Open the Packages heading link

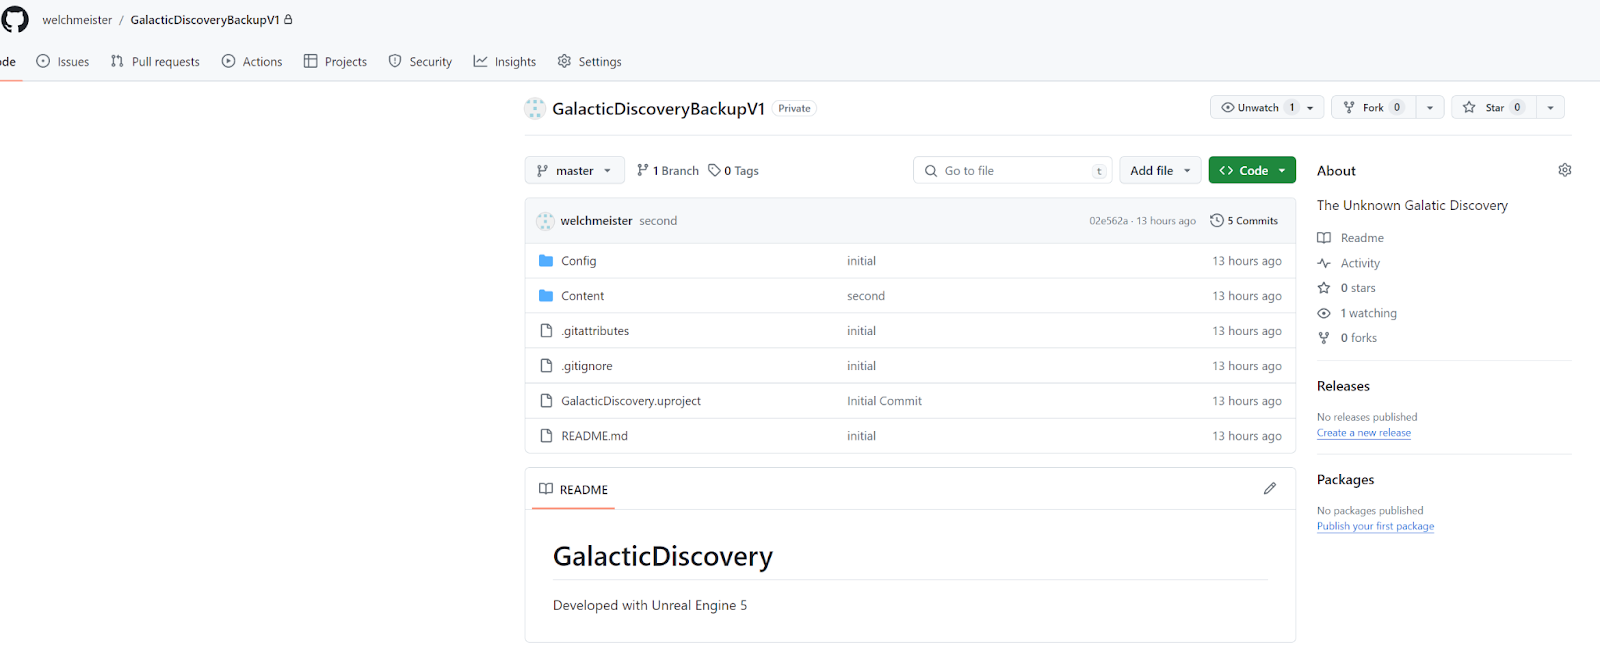(1345, 480)
